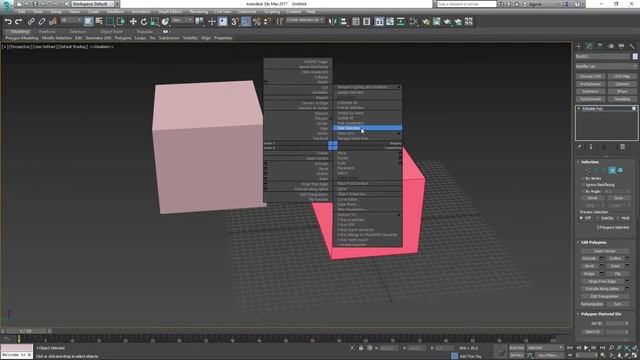Collapse the Selection rollout
Image resolution: width=640 pixels, height=360 pixels.
[x=589, y=162]
